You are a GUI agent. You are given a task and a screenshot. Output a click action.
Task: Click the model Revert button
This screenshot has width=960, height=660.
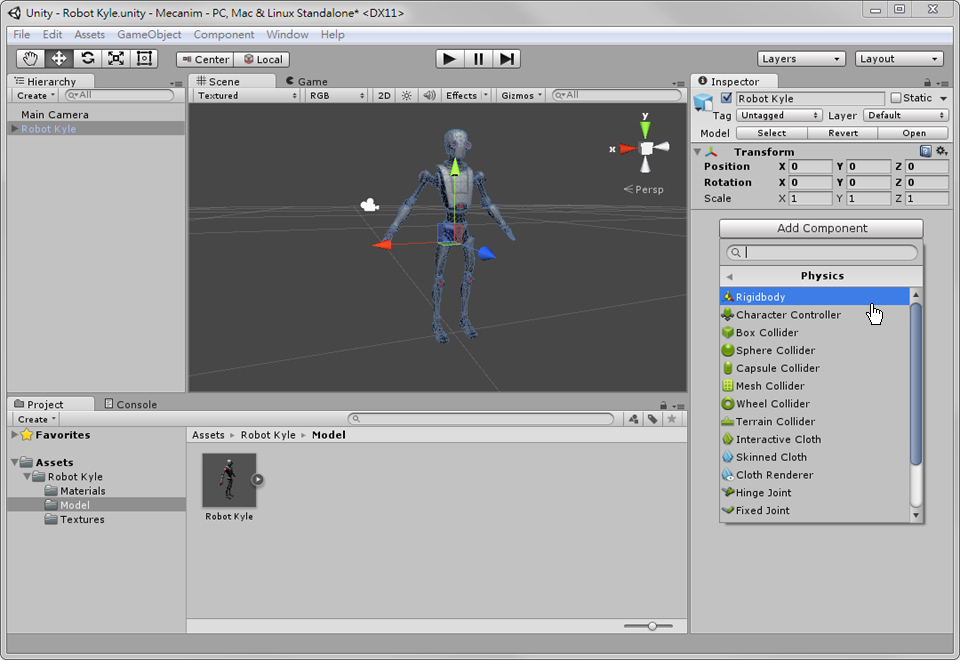click(x=842, y=133)
